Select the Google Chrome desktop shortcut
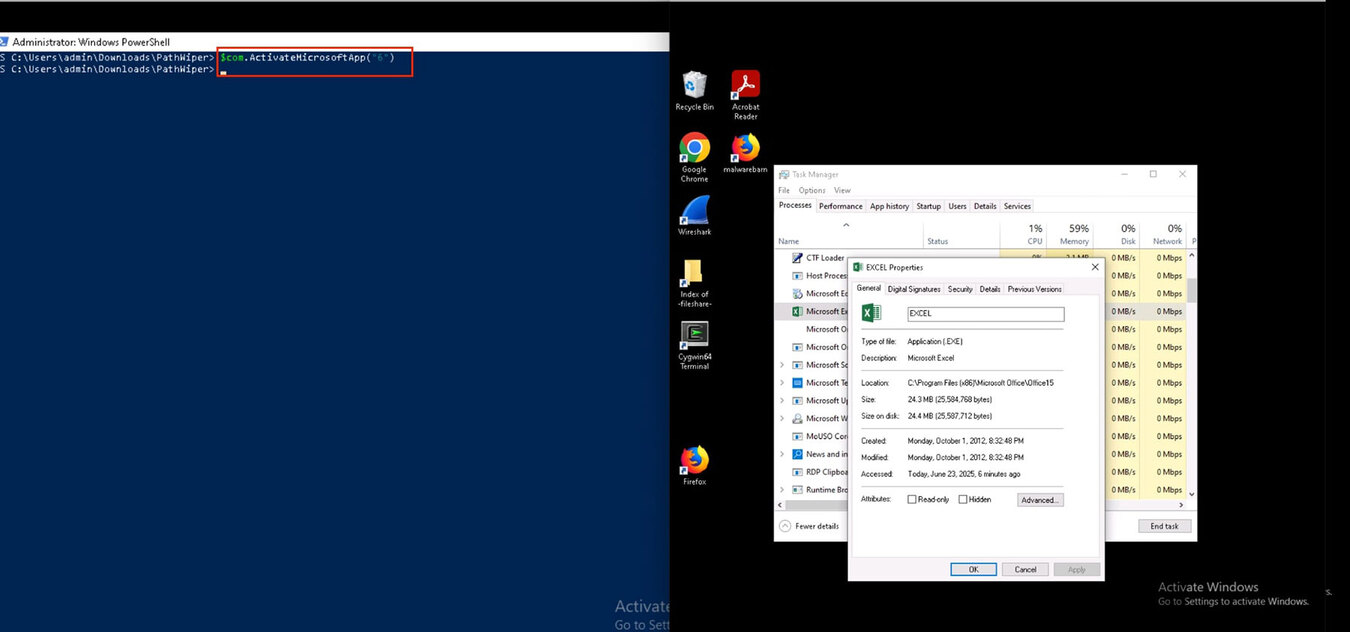The height and width of the screenshot is (632, 1350). click(x=694, y=148)
